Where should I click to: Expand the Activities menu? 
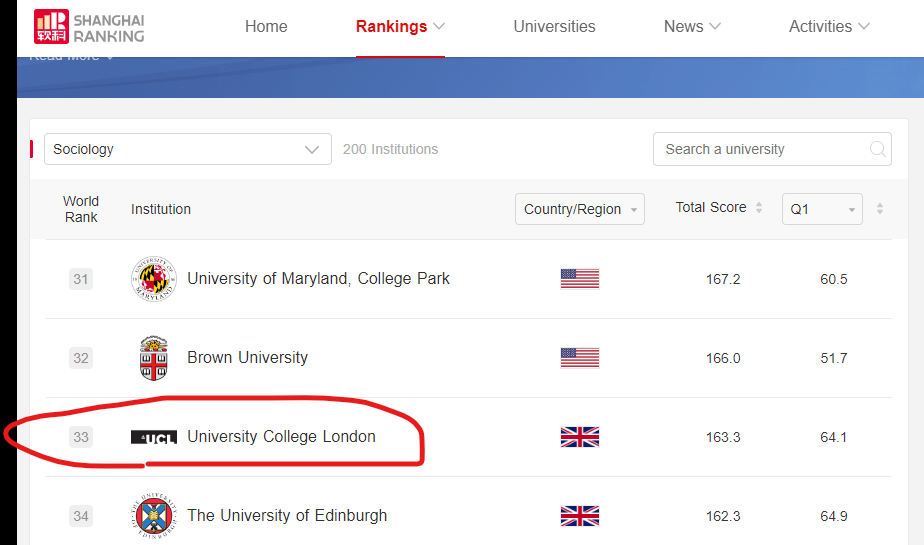pos(829,27)
